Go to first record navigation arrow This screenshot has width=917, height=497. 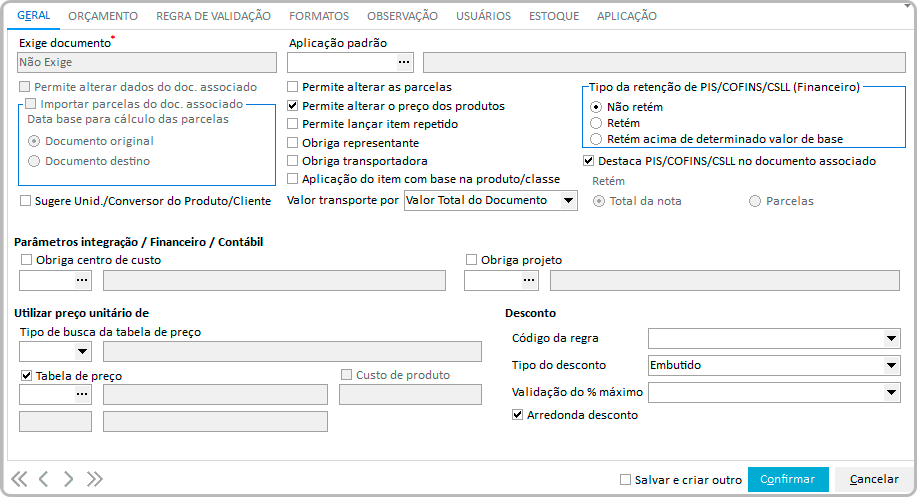point(19,479)
